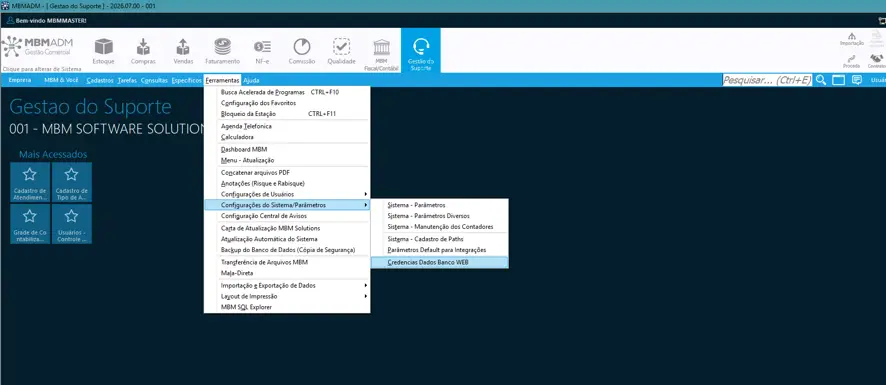Open the Compras module

pos(143,51)
